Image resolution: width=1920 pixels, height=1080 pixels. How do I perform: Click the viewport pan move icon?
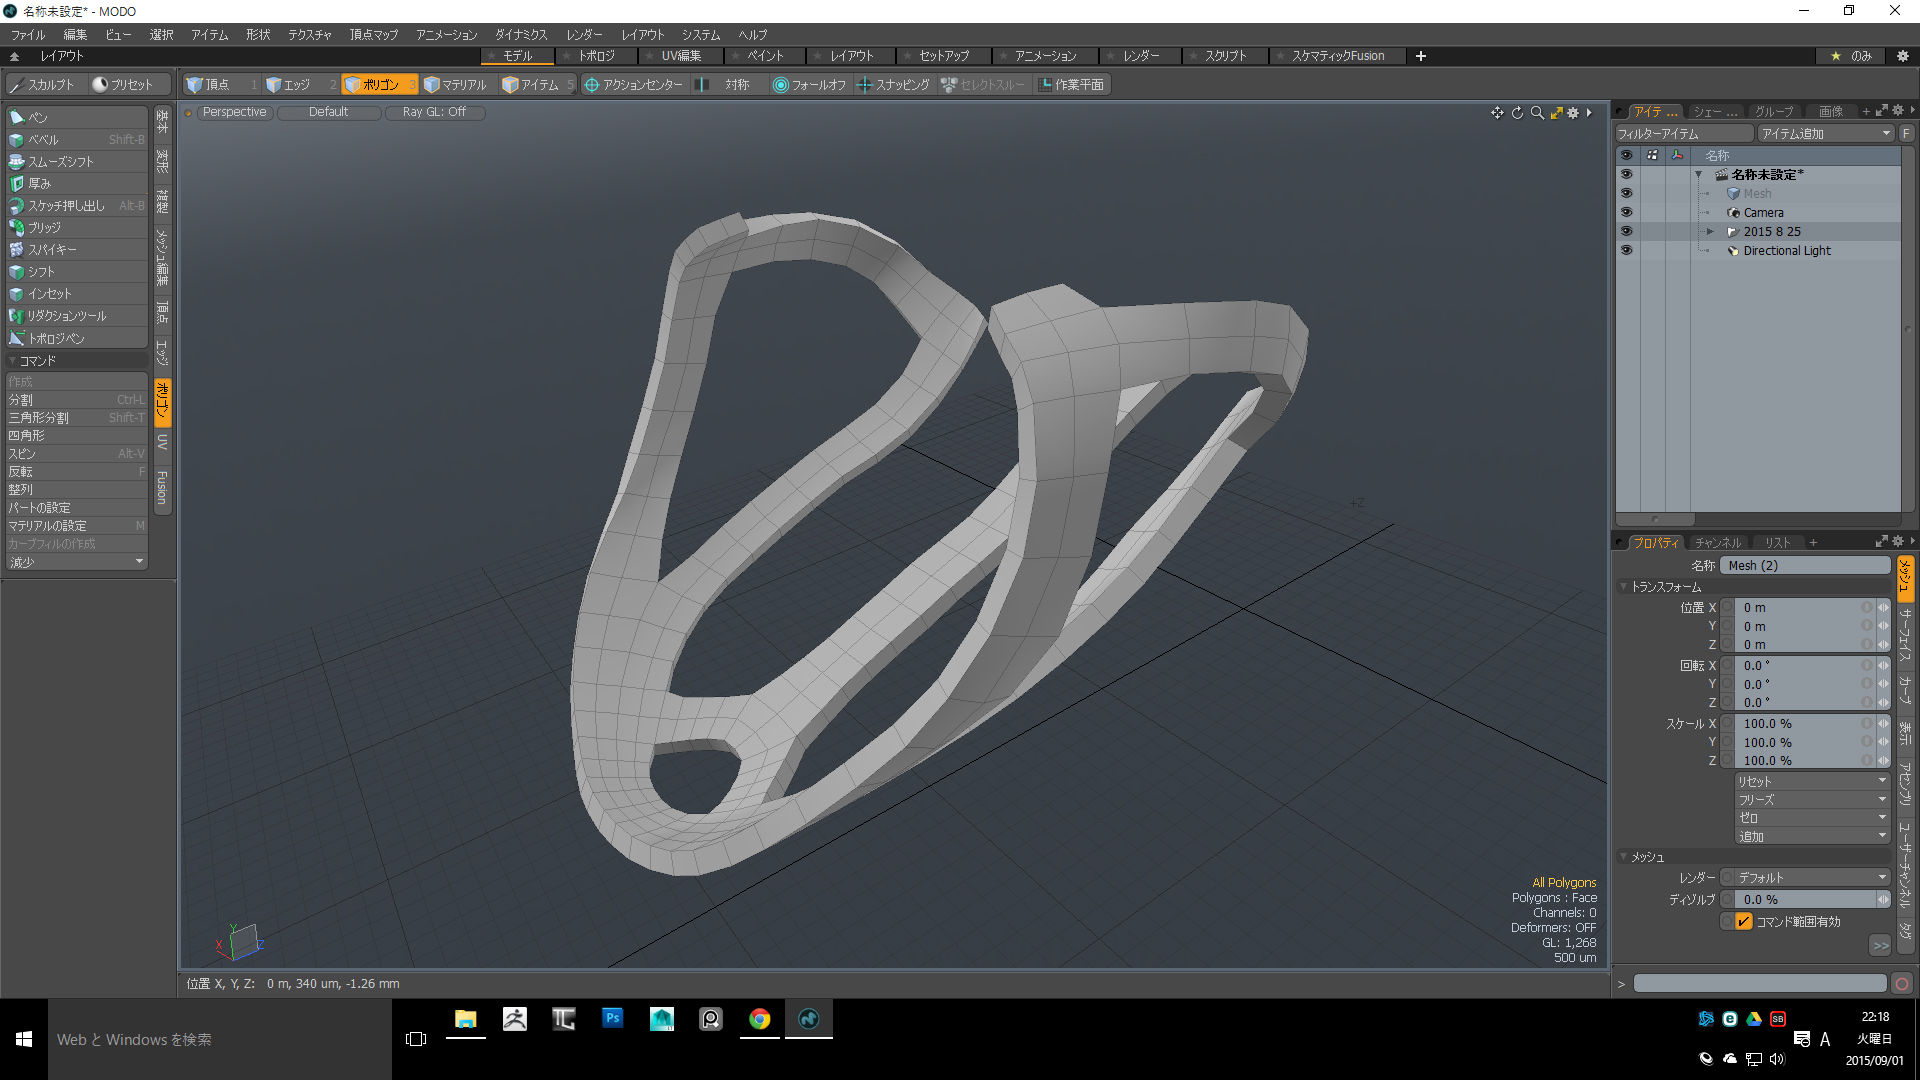click(1497, 113)
